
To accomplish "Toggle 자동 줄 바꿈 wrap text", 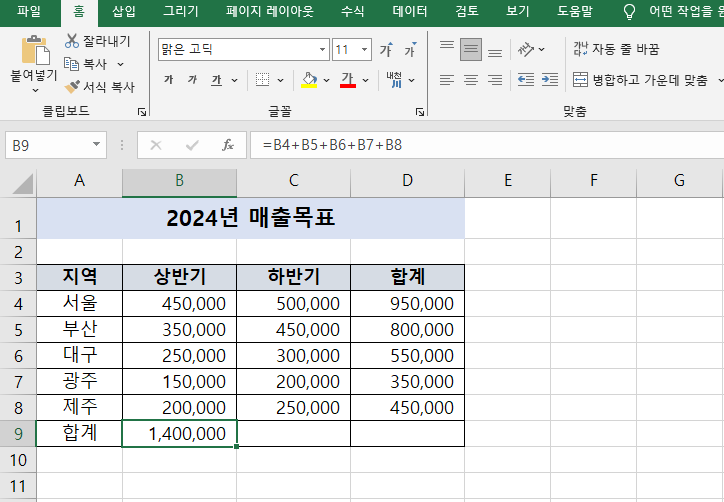I will coord(616,49).
